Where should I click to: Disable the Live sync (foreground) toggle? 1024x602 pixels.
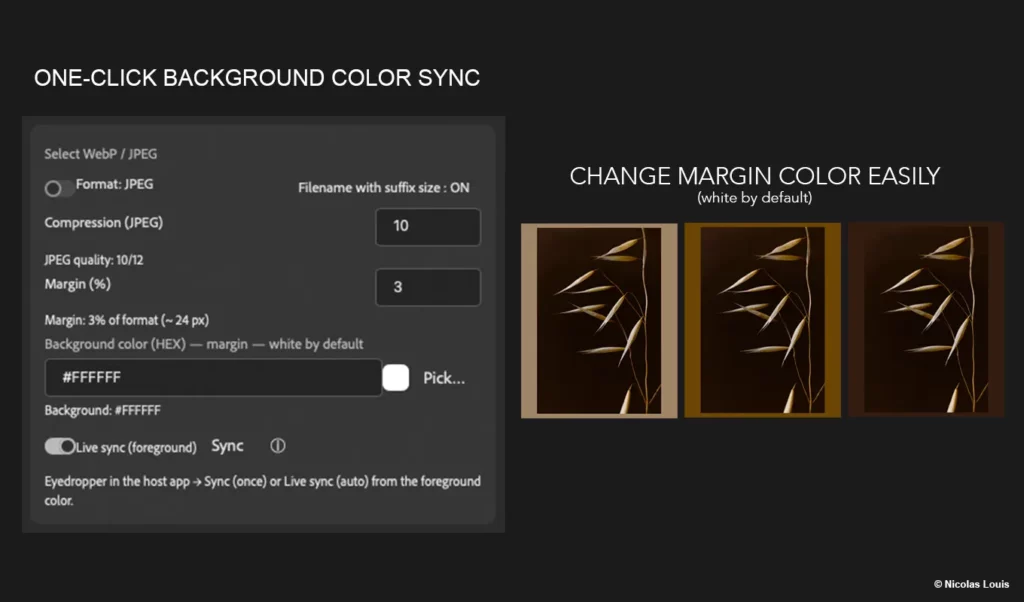pyautogui.click(x=61, y=446)
